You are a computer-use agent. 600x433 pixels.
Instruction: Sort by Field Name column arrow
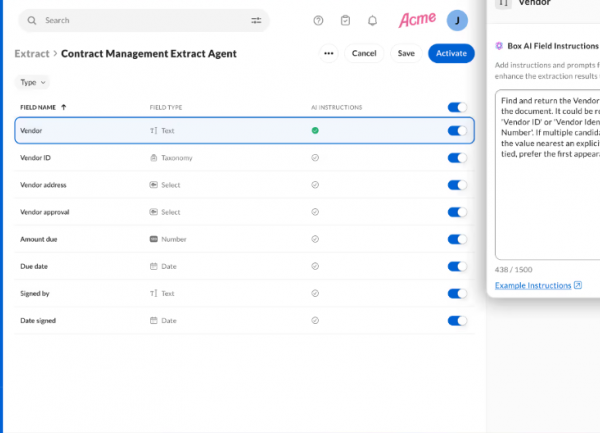pyautogui.click(x=64, y=107)
